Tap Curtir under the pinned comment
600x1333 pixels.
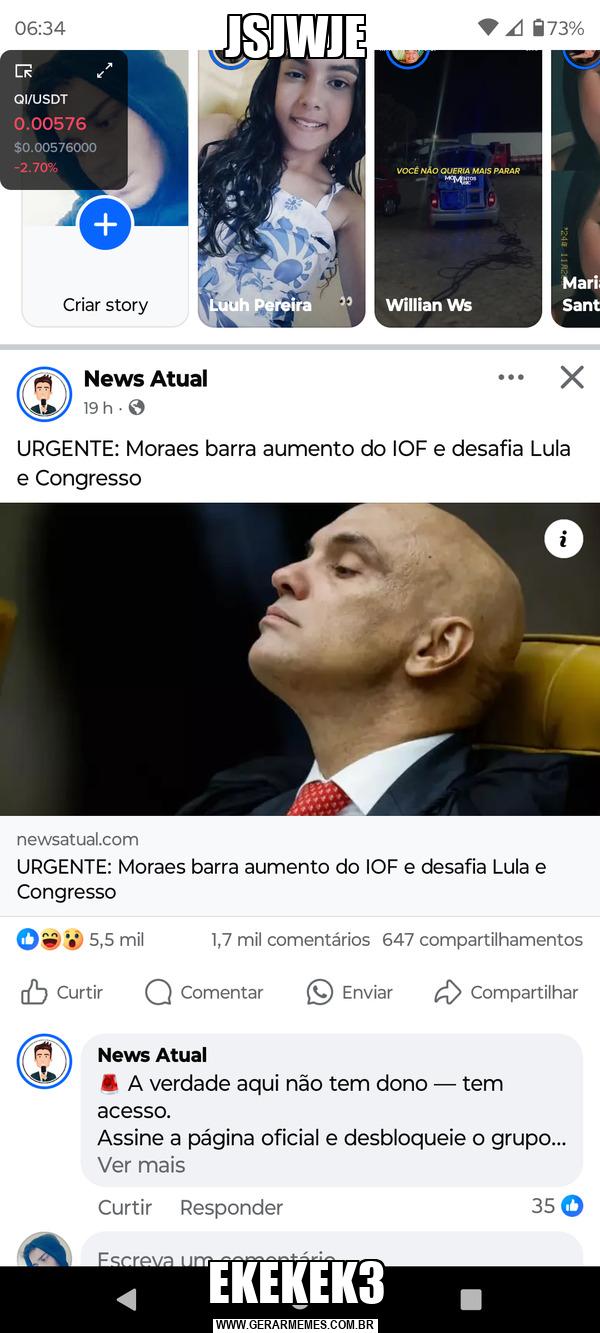125,1207
